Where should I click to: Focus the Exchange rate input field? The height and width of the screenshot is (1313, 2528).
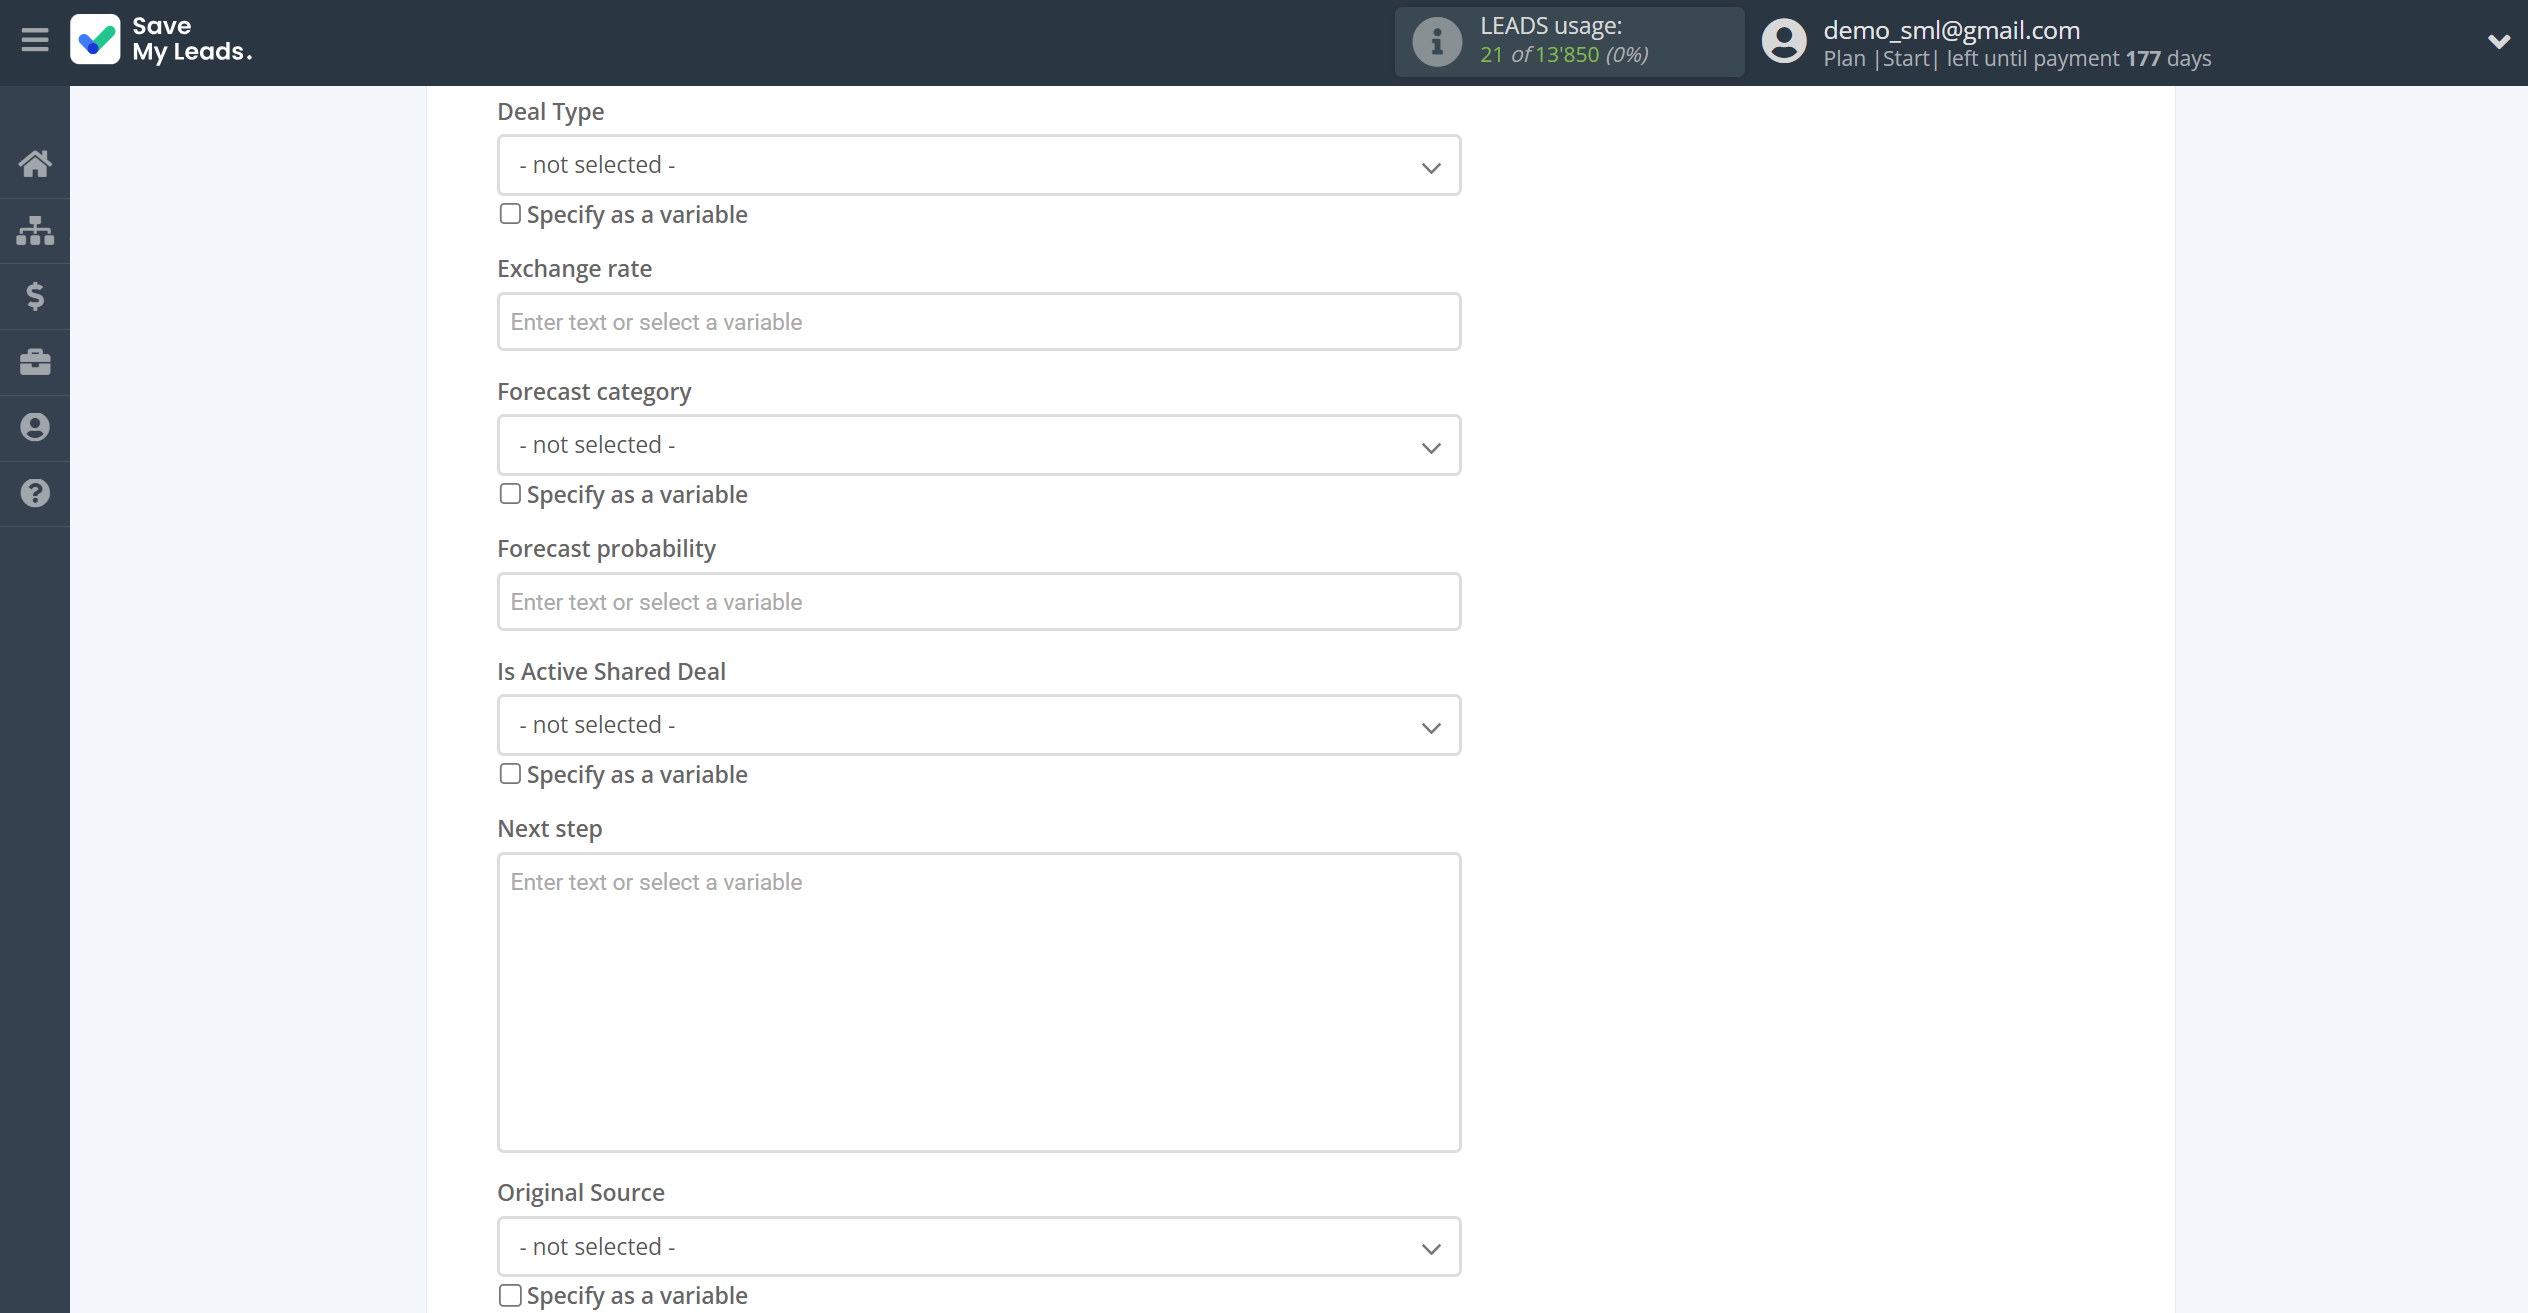[x=979, y=322]
